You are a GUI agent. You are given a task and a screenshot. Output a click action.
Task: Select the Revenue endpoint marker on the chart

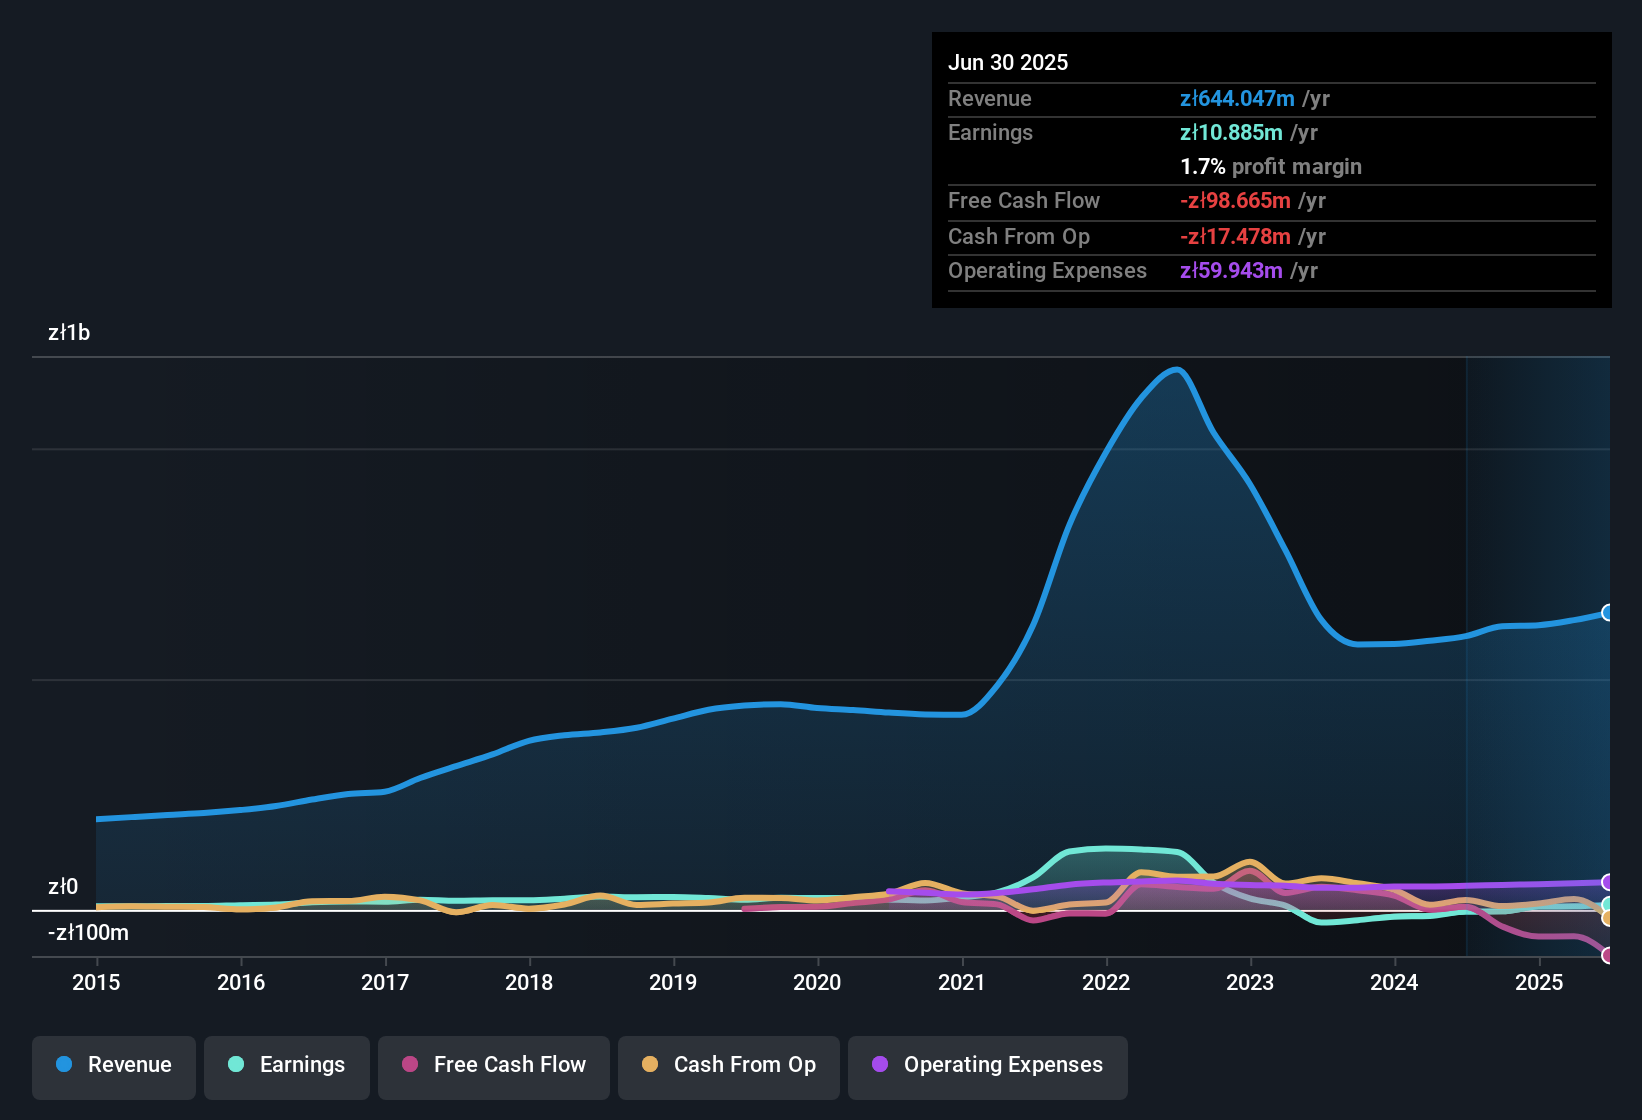coord(1609,612)
